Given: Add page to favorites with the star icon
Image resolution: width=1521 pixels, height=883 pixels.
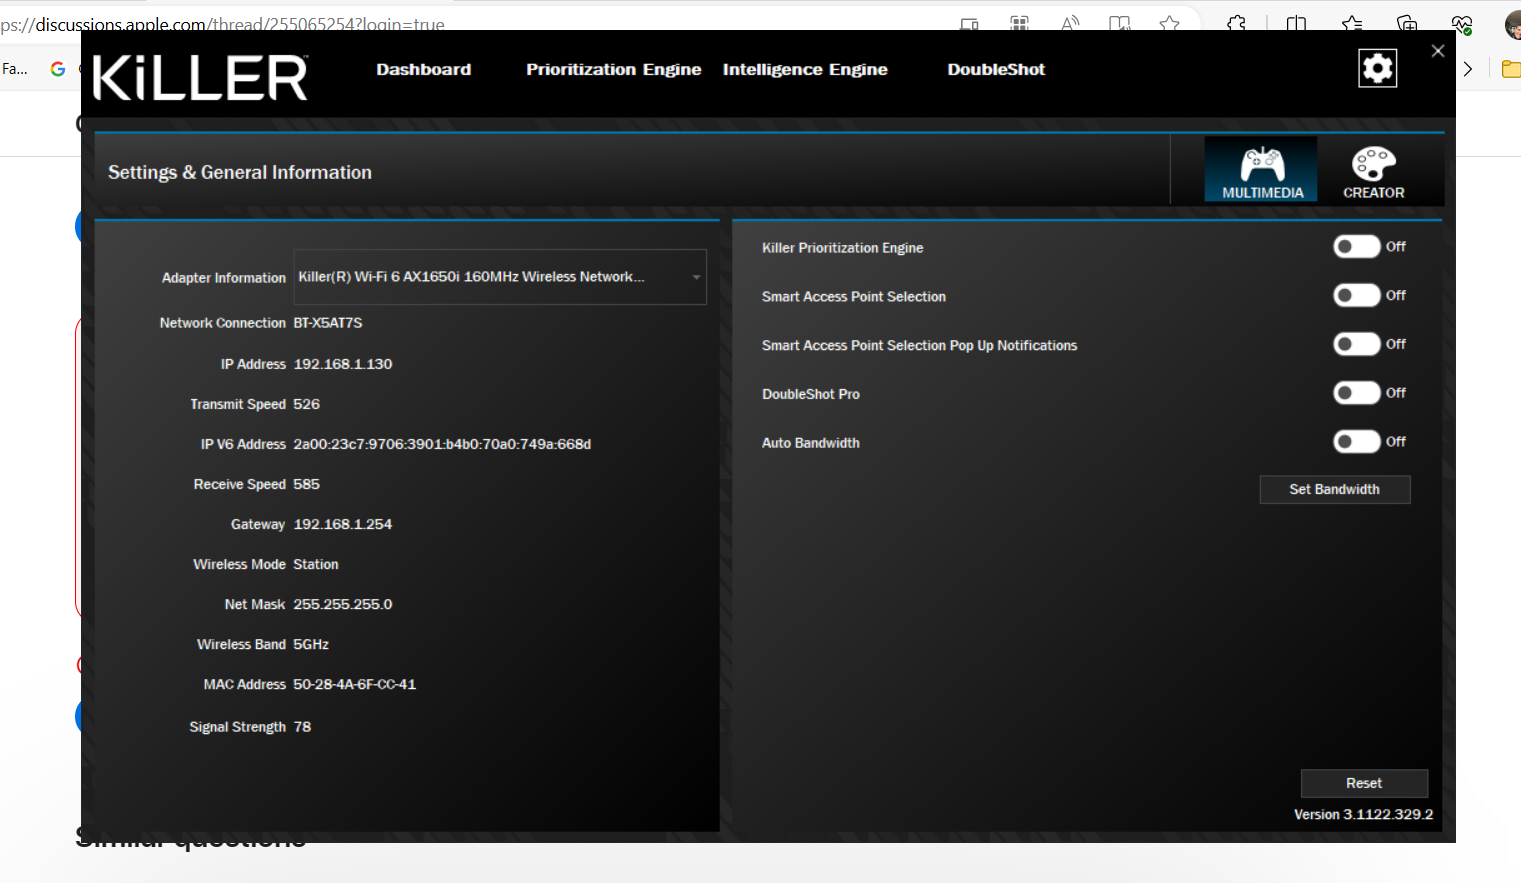Looking at the screenshot, I should [x=1169, y=23].
